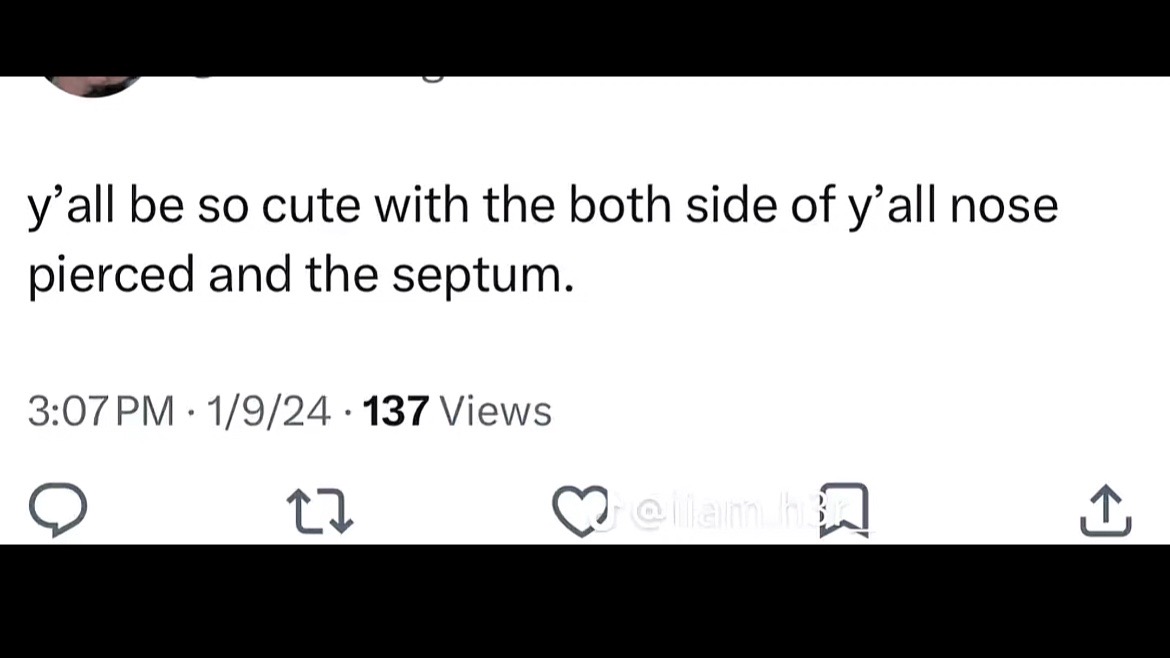Select the 1/9/24 post date
Viewport: 1170px width, 658px height.
(269, 411)
